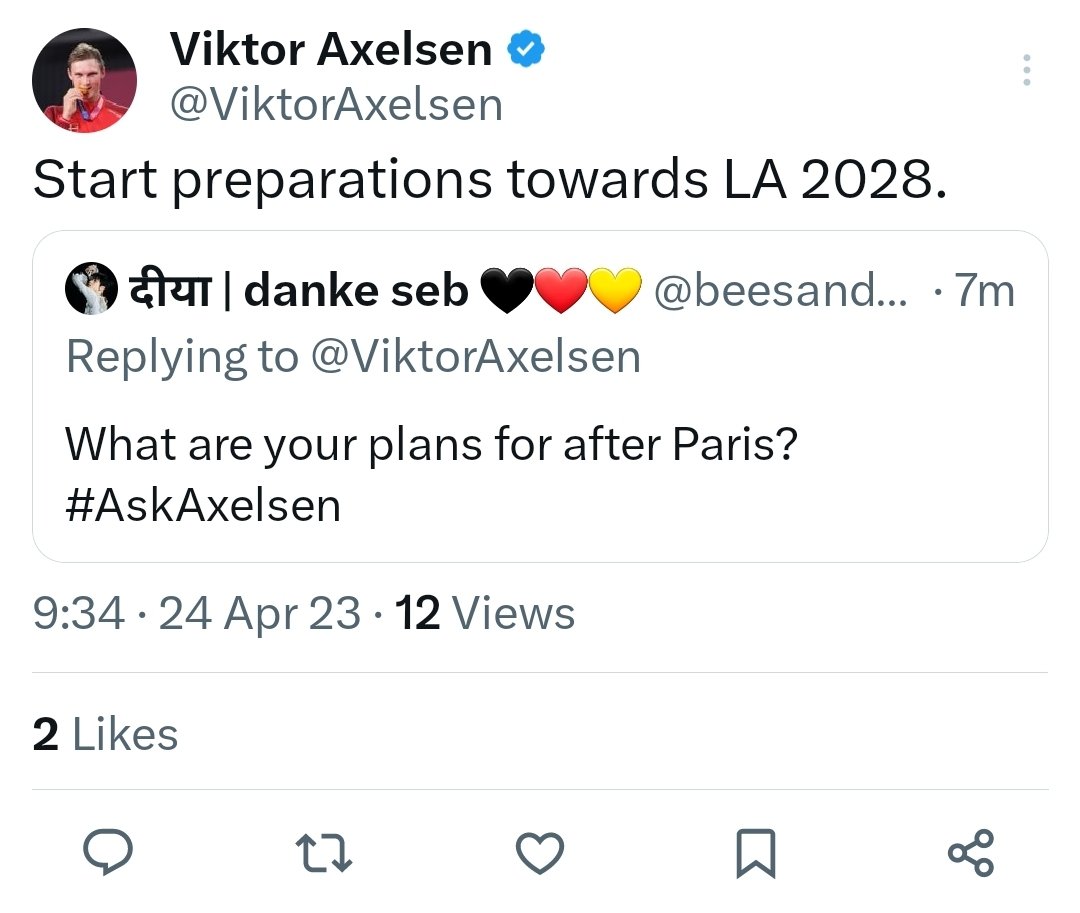The image size is (1080, 913).
Task: Click the Viktor Axelsen display name
Action: point(331,50)
